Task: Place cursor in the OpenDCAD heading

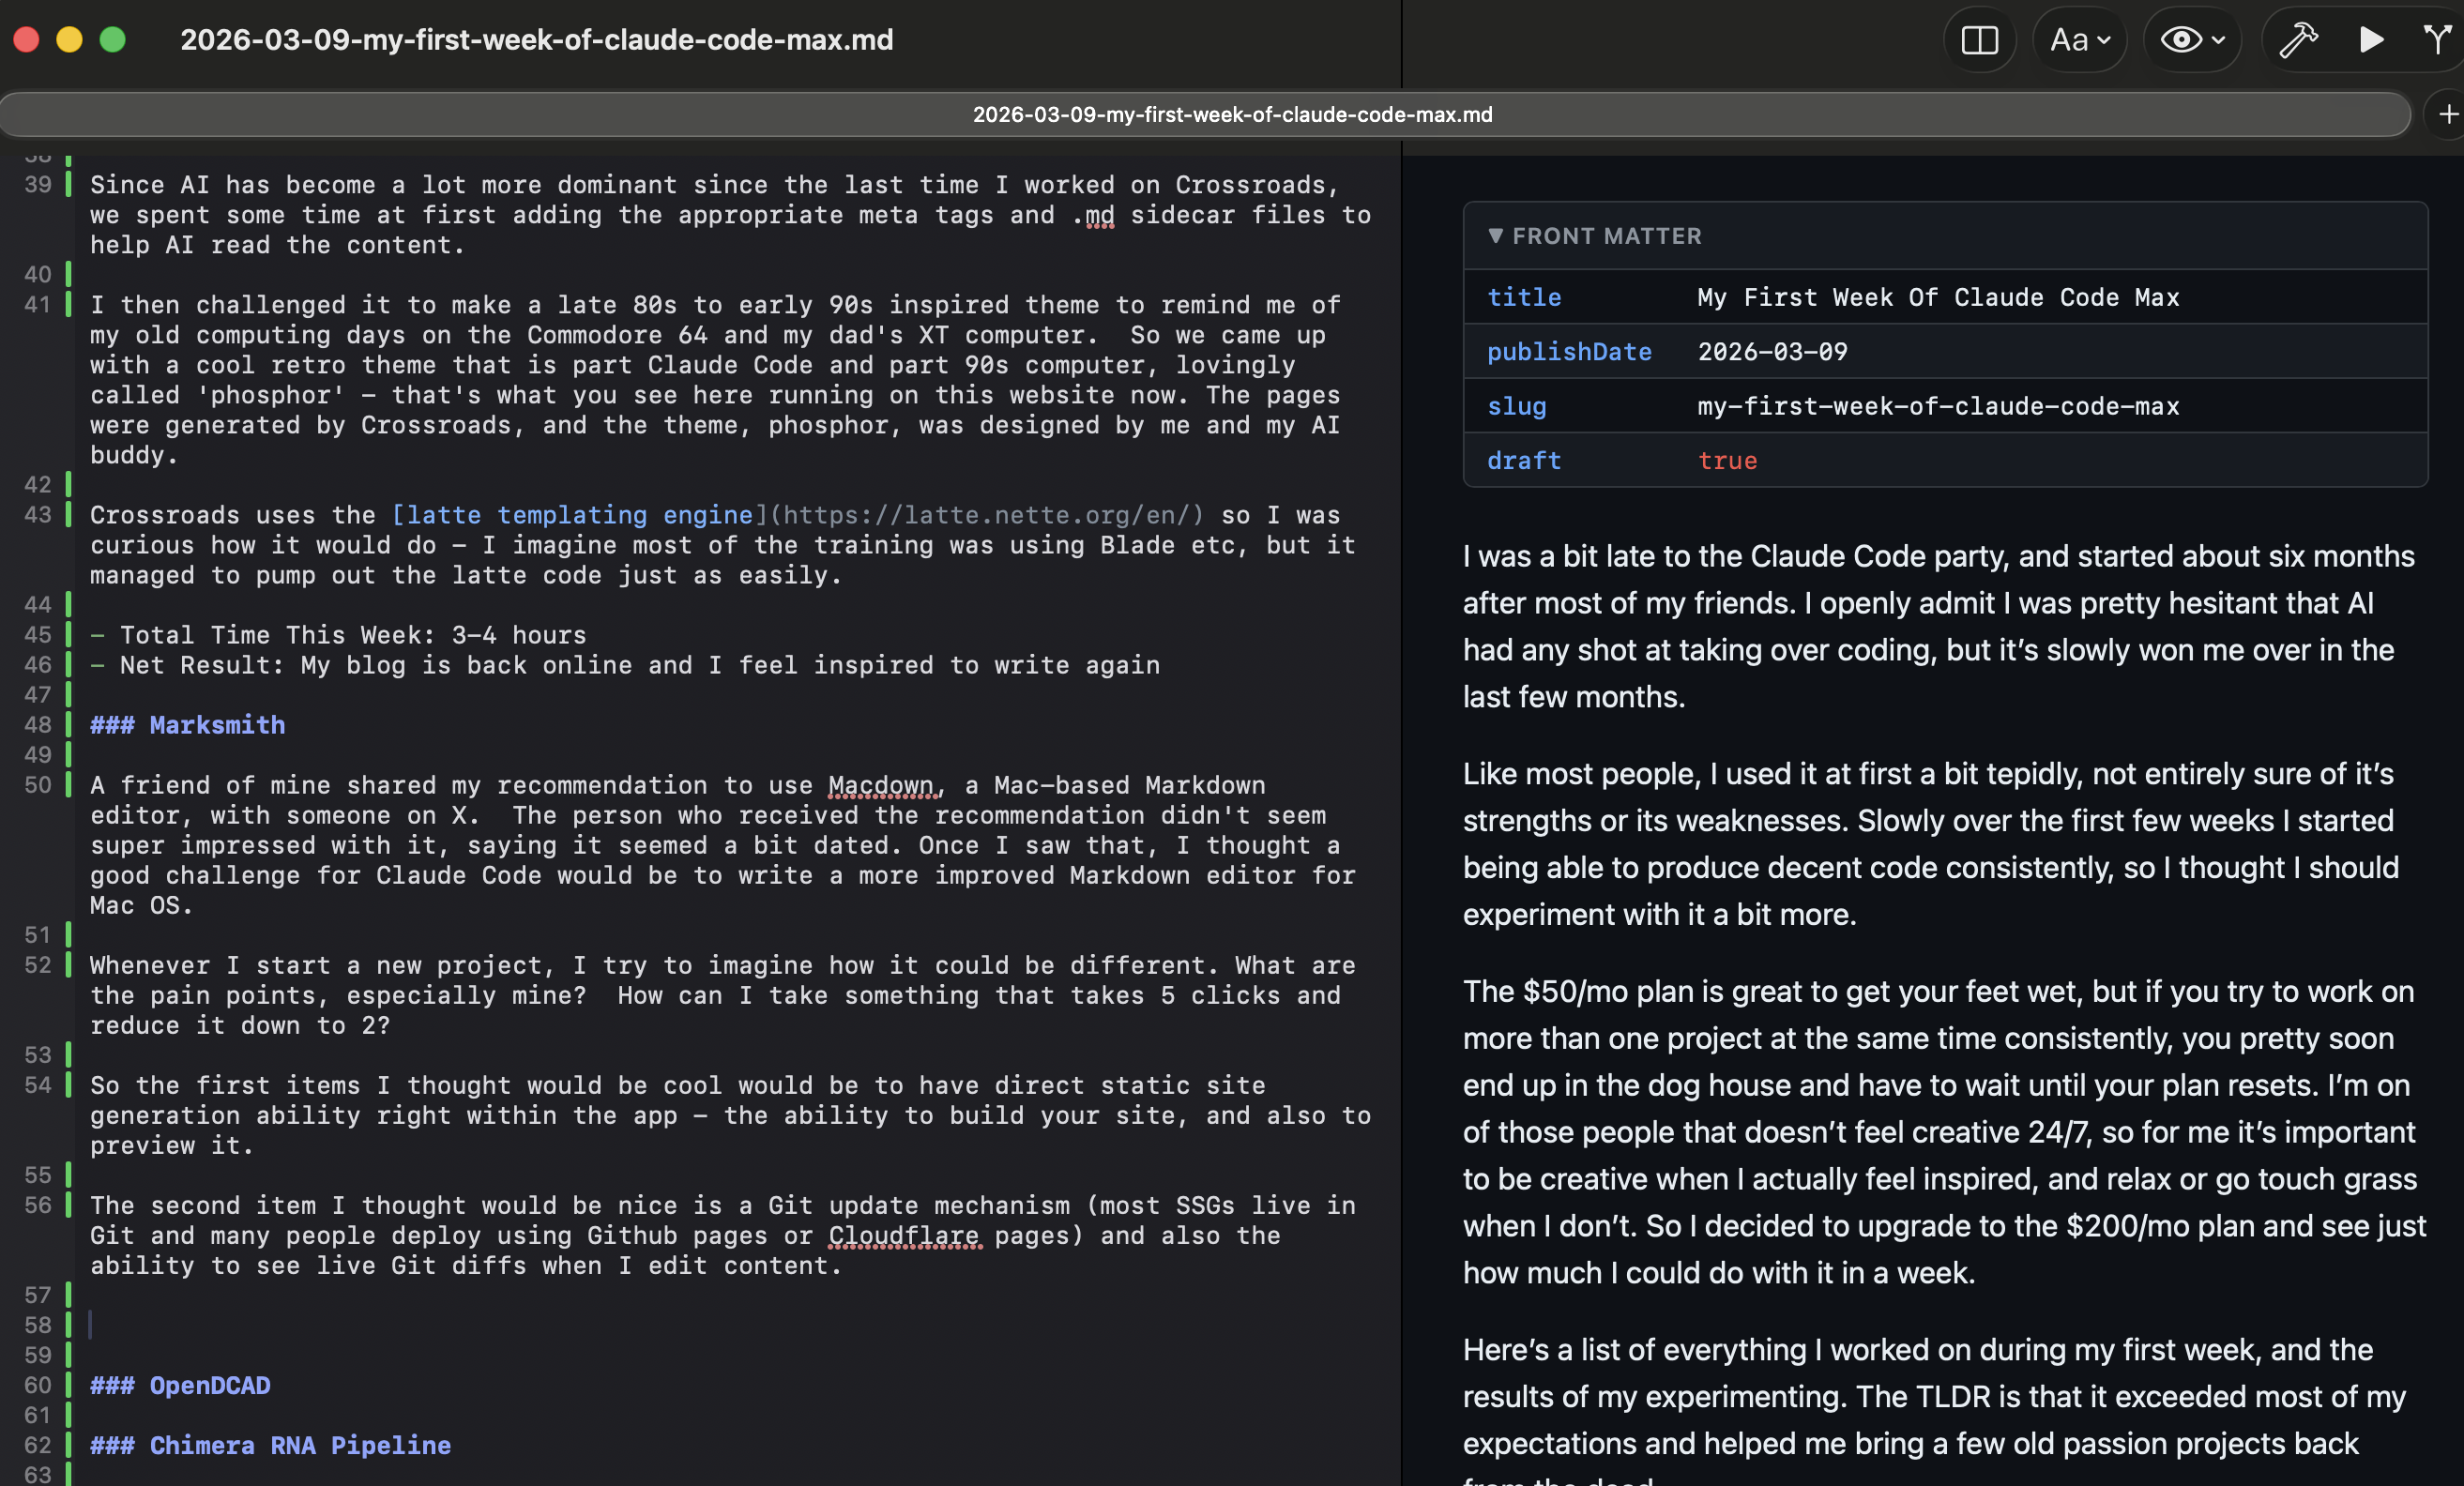Action: tap(210, 1386)
